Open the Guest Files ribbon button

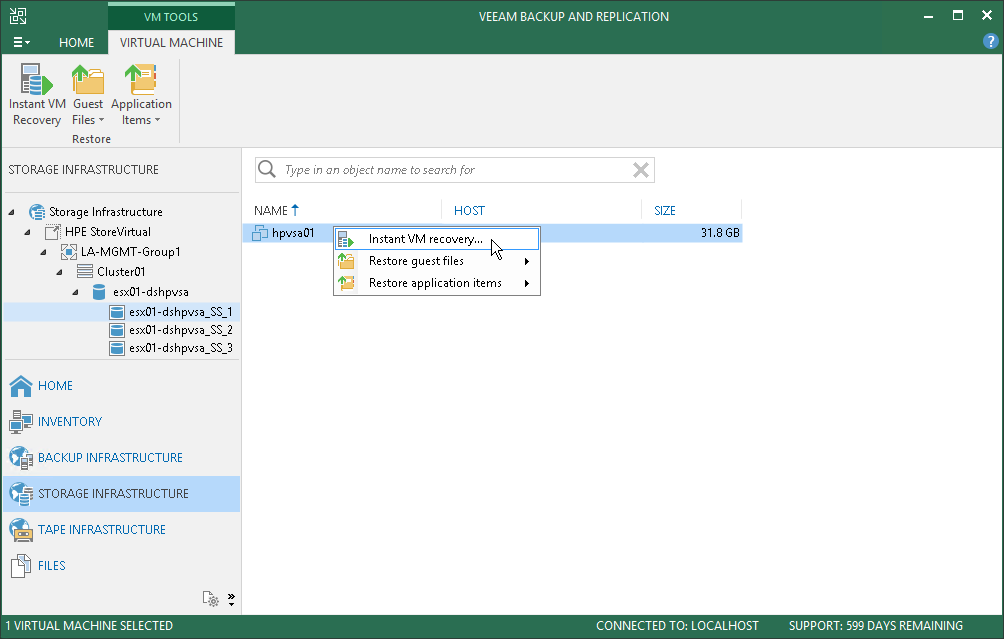[88, 95]
